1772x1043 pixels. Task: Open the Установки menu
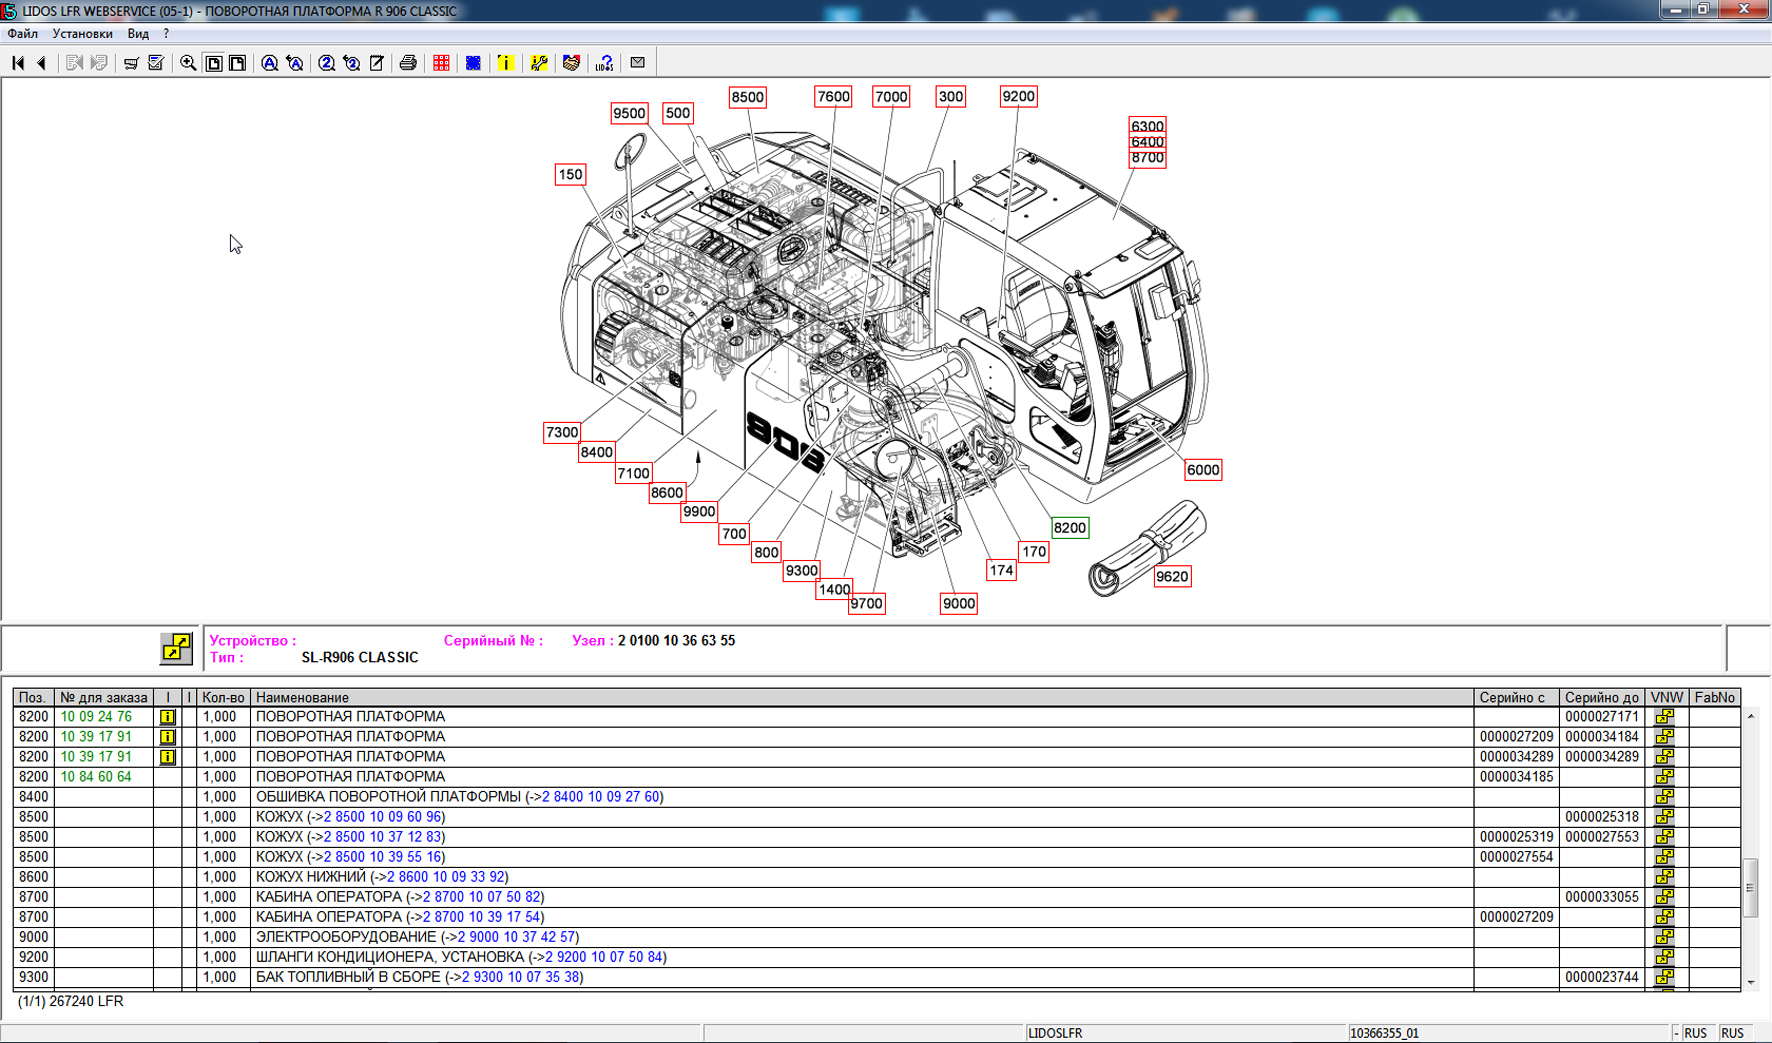[82, 34]
